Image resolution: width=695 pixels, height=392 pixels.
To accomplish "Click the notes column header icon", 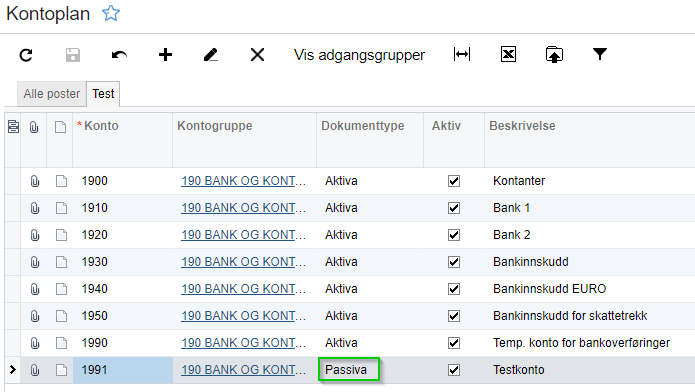I will tap(60, 127).
